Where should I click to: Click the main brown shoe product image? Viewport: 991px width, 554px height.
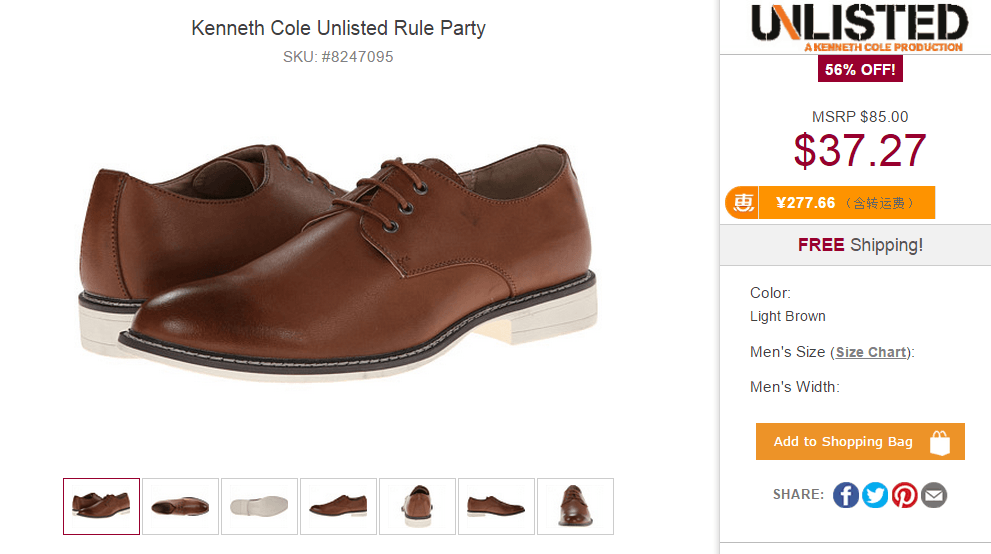tap(338, 262)
